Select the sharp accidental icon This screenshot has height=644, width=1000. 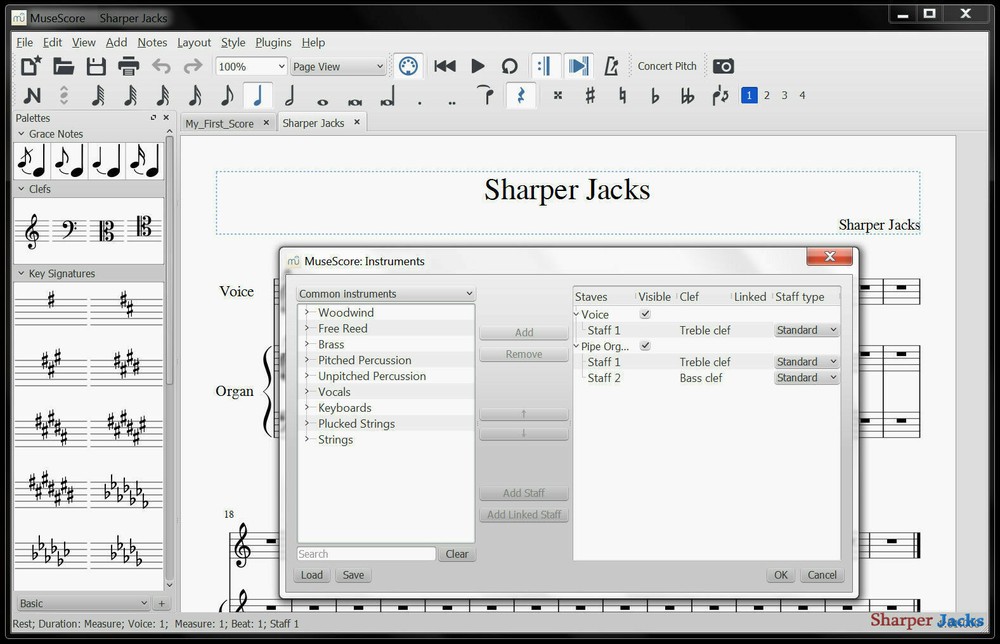coord(590,95)
